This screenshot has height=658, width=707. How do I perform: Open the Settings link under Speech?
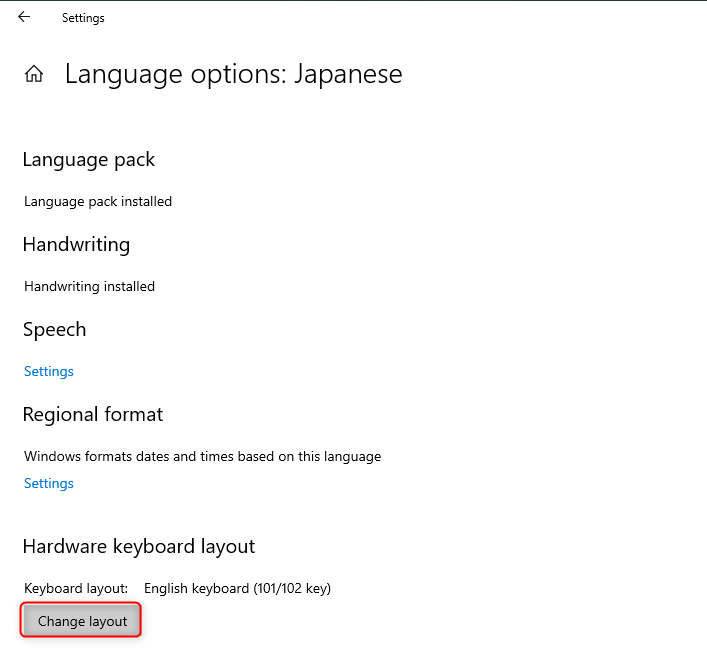[49, 371]
